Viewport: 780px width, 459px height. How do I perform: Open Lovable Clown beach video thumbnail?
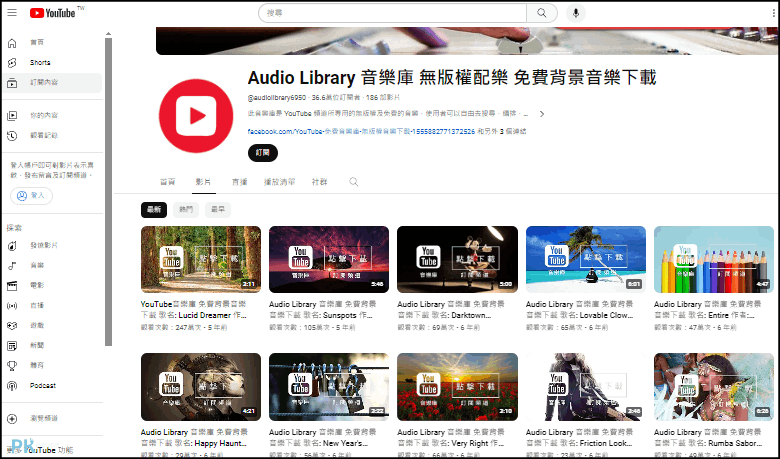point(585,260)
